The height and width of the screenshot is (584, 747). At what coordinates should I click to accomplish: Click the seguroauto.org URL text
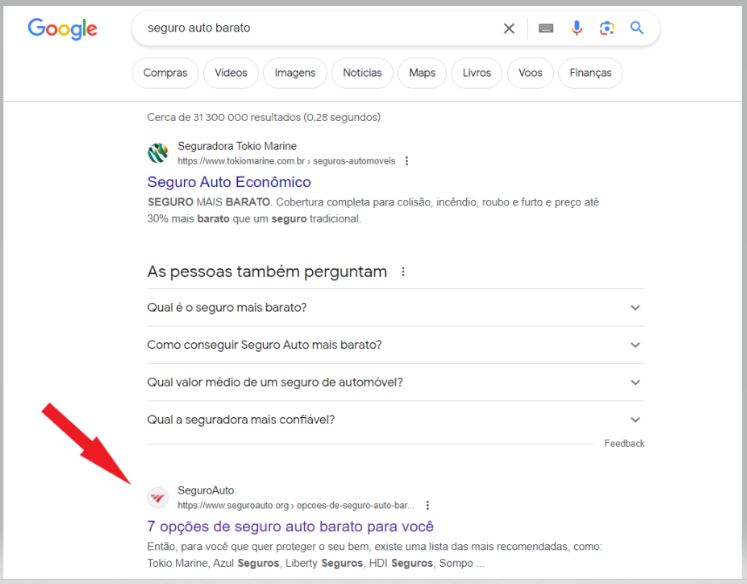[x=296, y=505]
